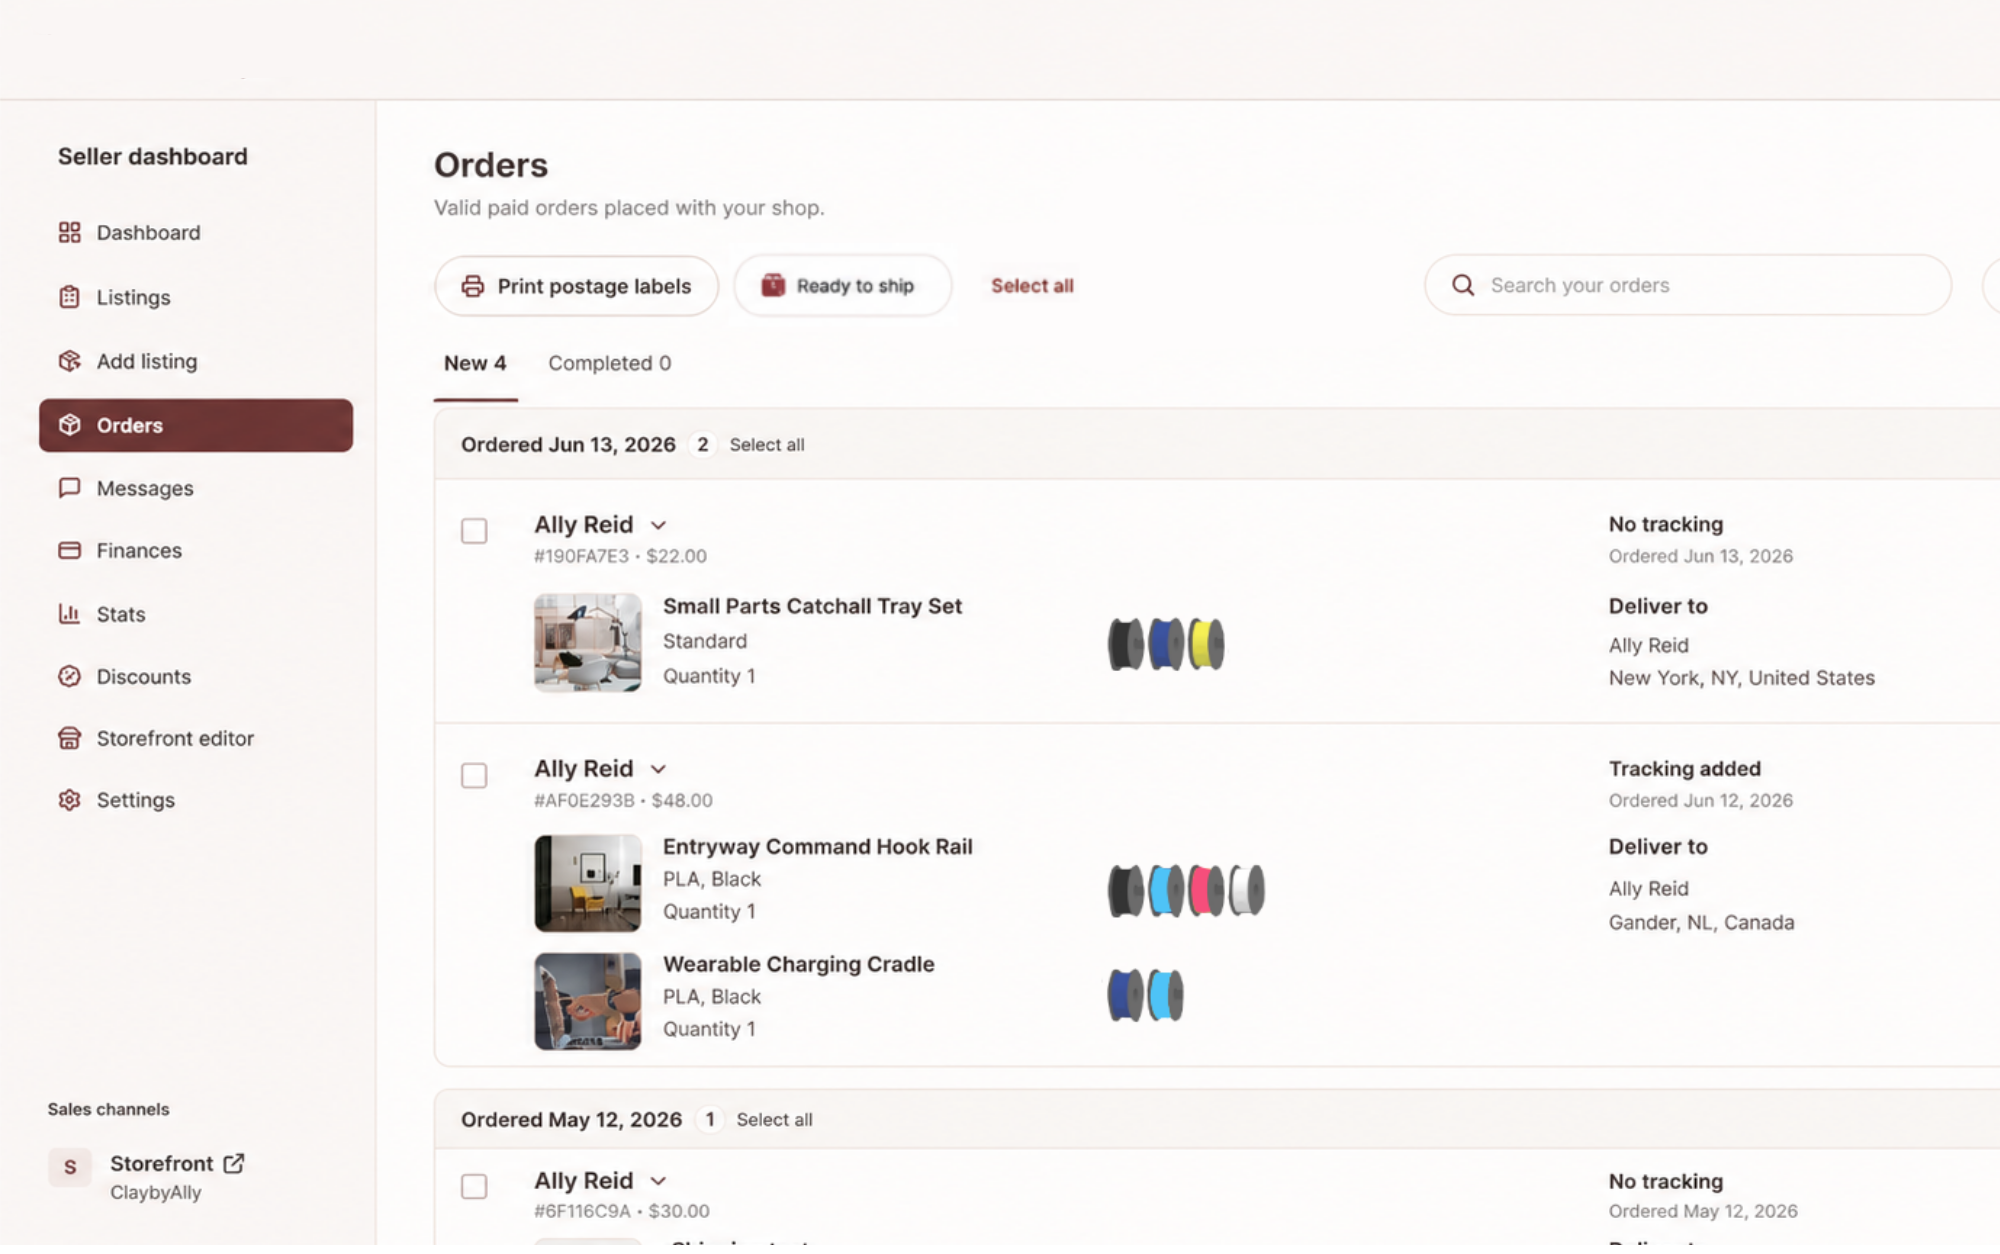Click the Orders package icon

click(69, 425)
